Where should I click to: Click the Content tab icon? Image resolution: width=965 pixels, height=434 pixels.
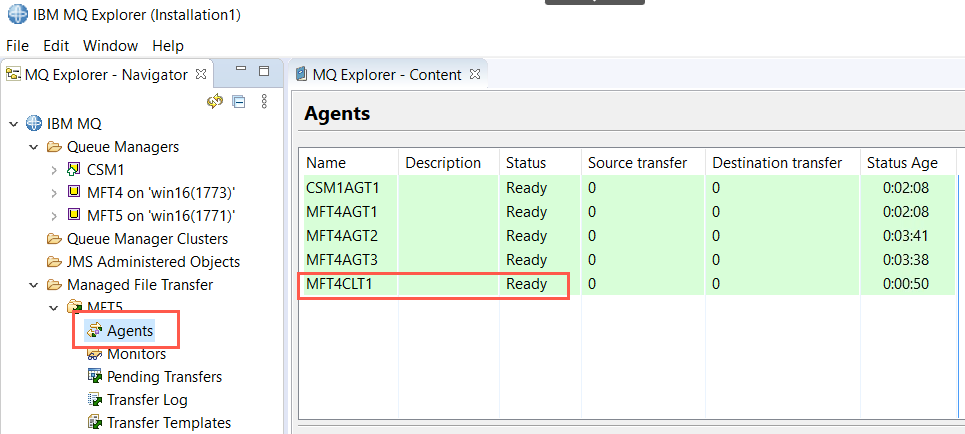(301, 74)
